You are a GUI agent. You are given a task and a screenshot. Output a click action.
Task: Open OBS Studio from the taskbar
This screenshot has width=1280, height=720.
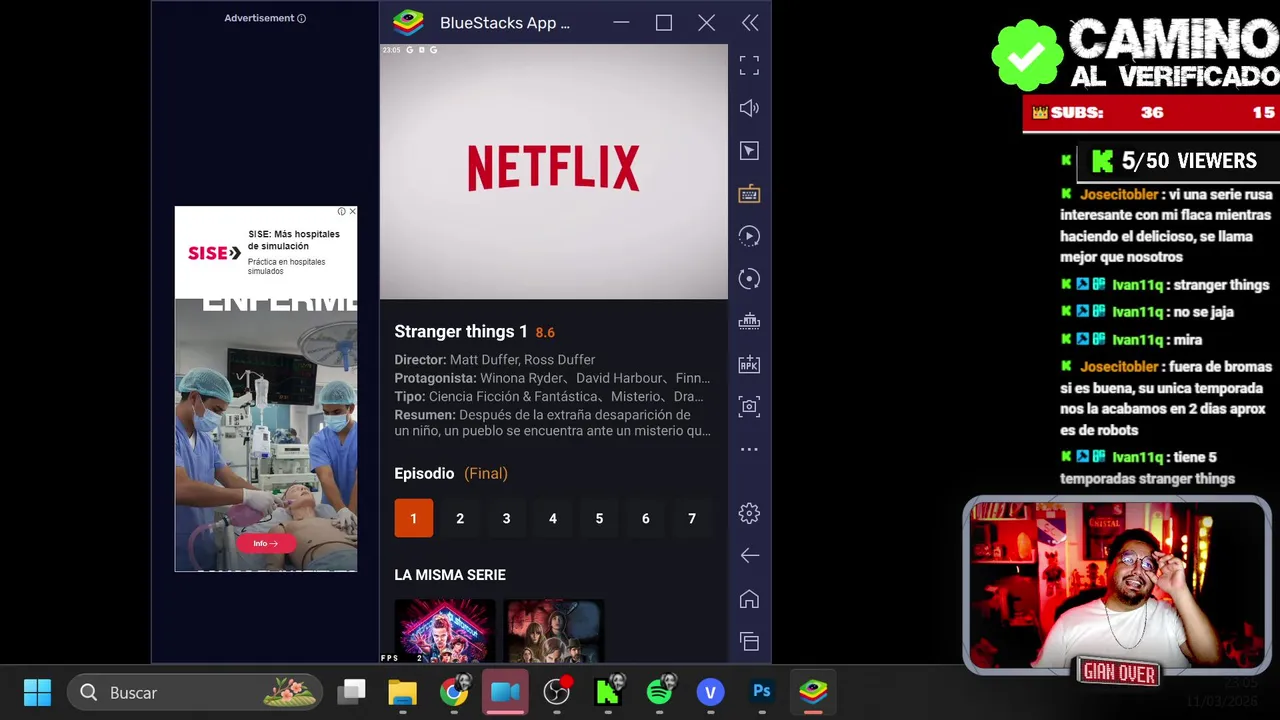pos(557,692)
